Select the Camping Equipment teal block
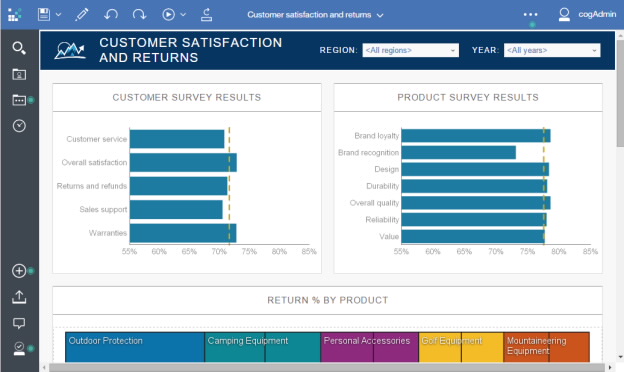Viewport: 624px width, 372px height. 263,347
